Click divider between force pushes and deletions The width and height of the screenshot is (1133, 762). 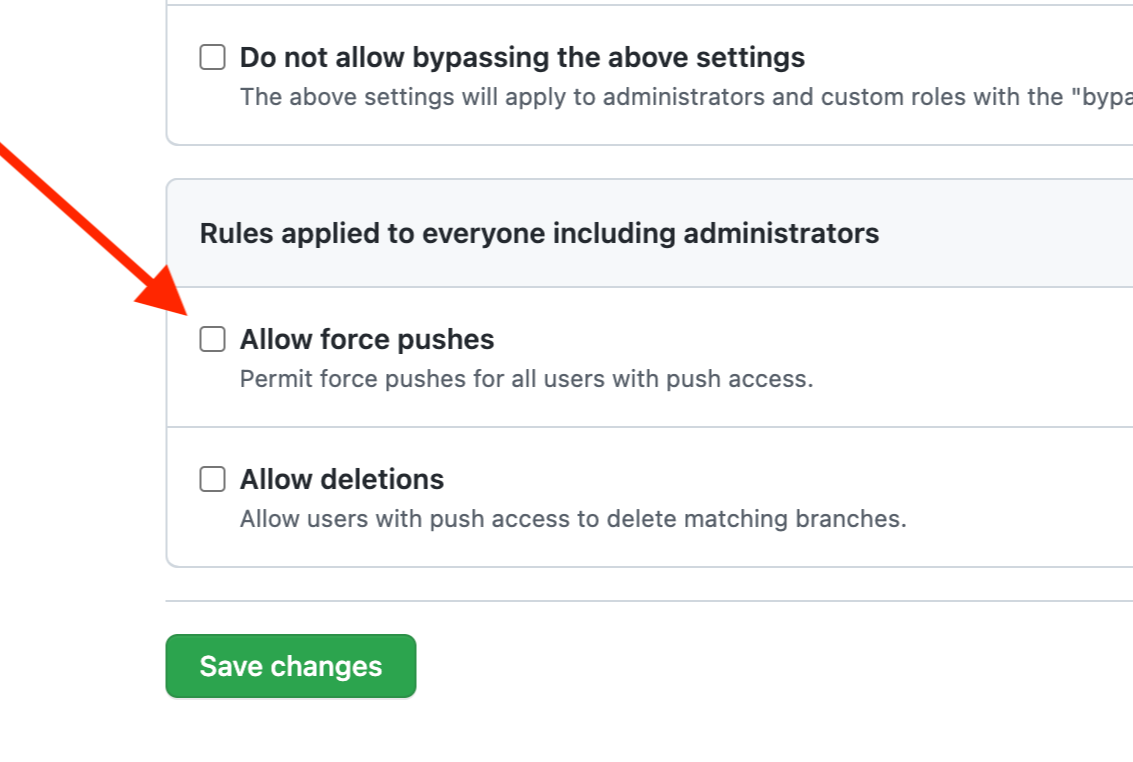(x=650, y=427)
